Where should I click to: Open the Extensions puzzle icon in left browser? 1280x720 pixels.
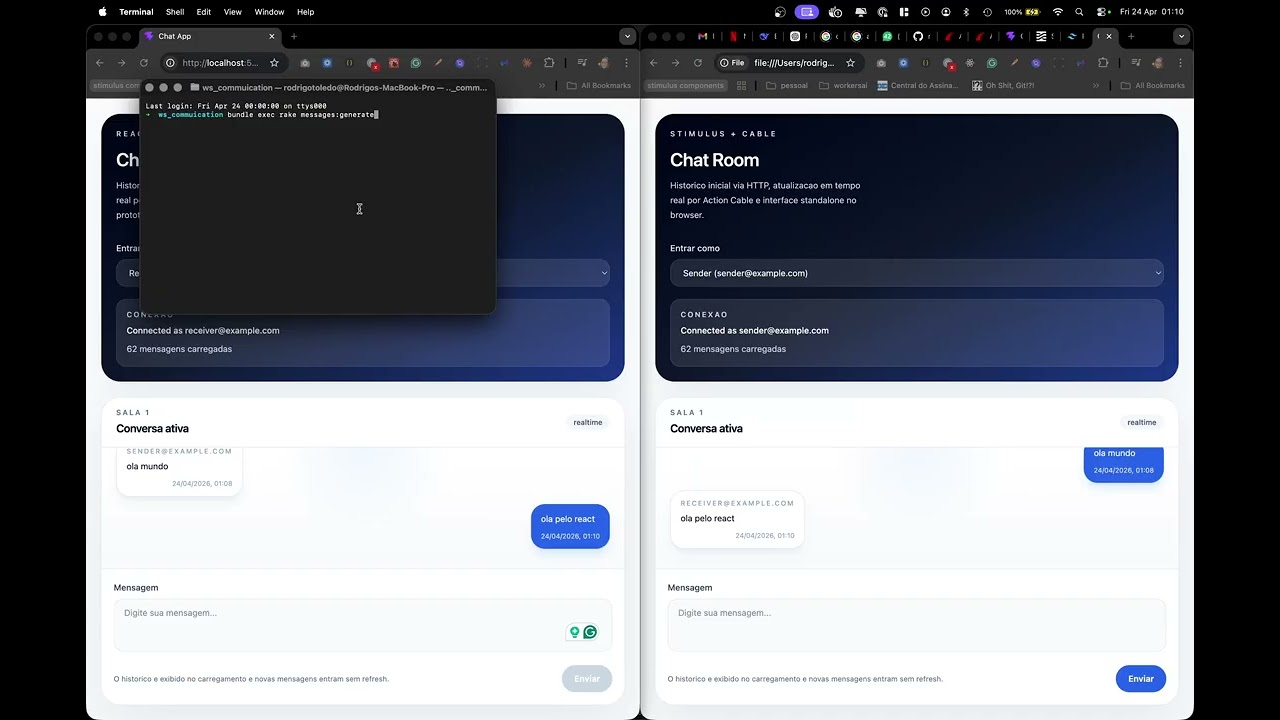549,63
